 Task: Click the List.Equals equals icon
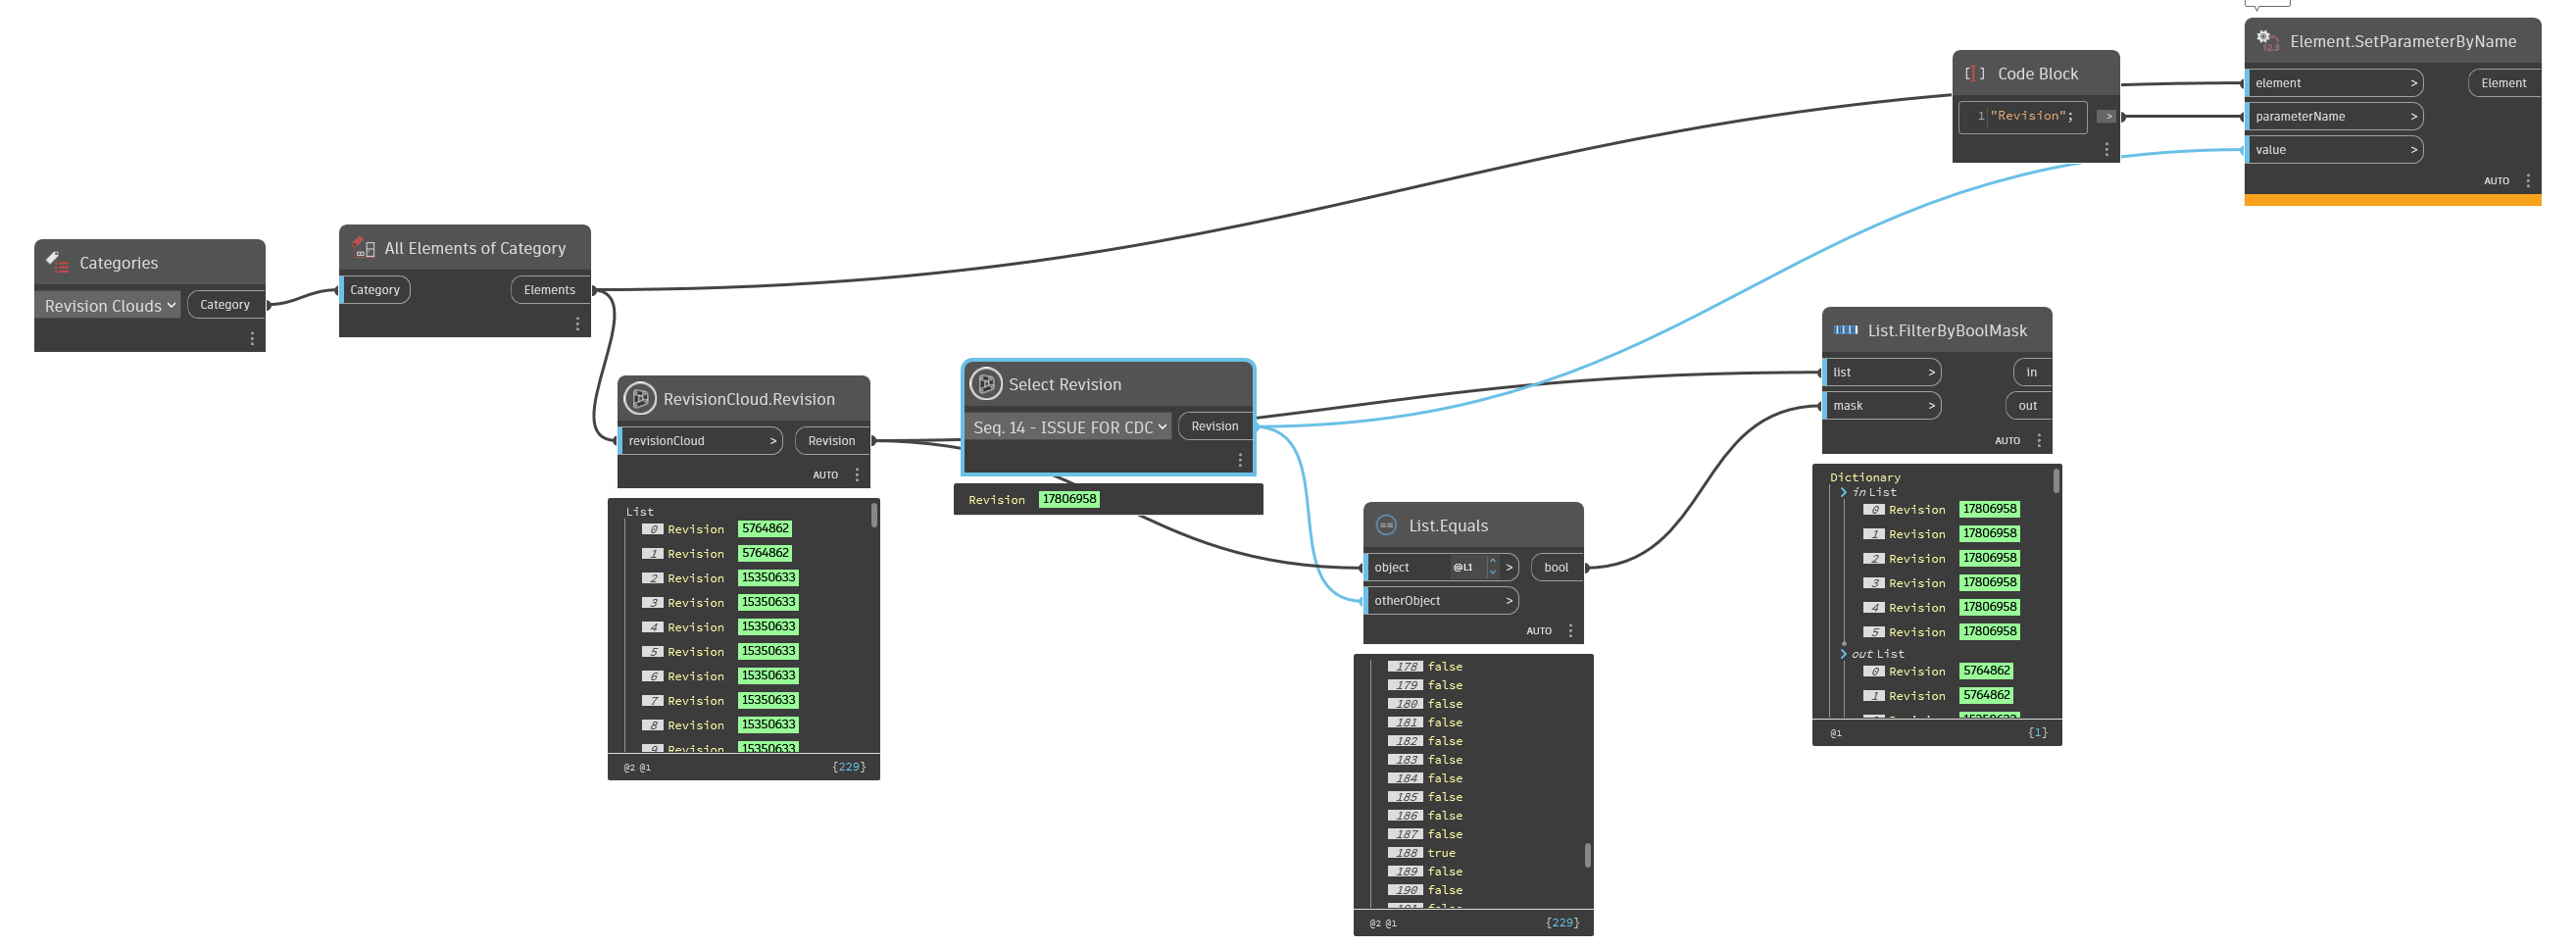(x=1386, y=524)
